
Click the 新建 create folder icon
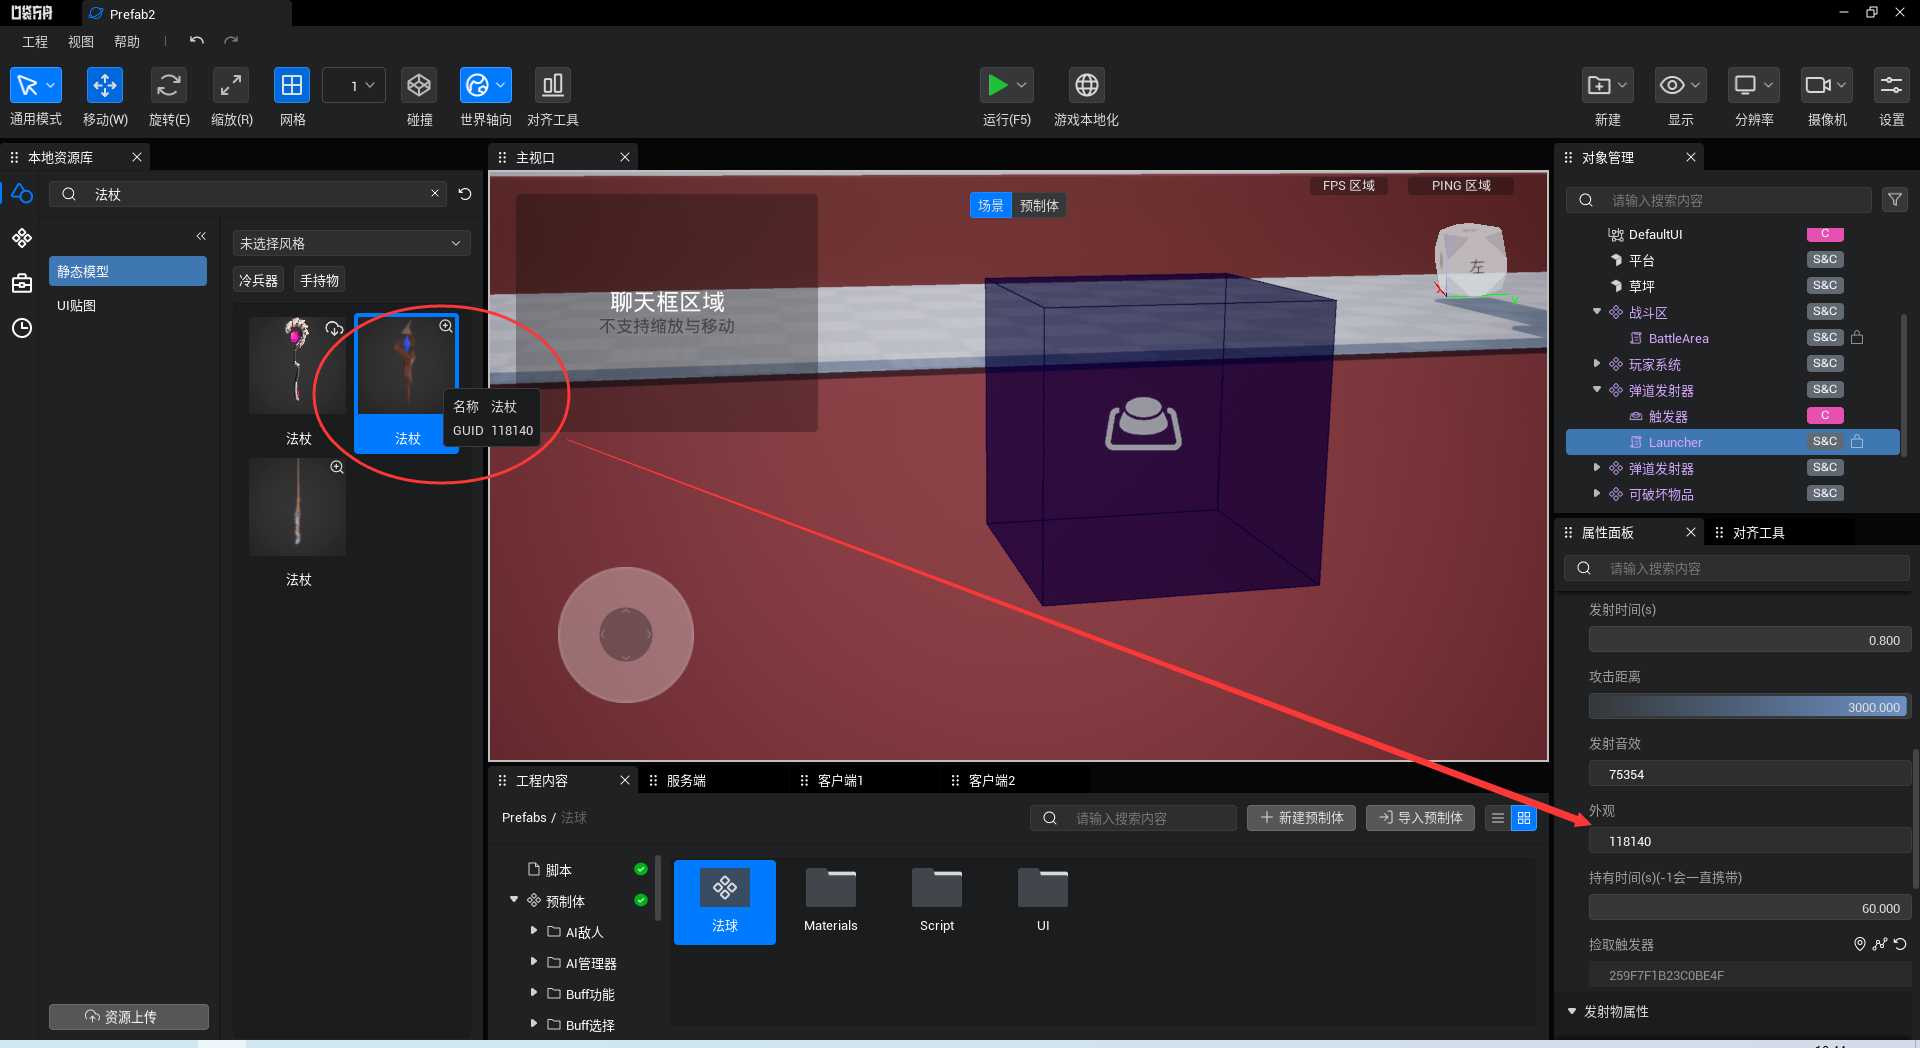(1607, 85)
